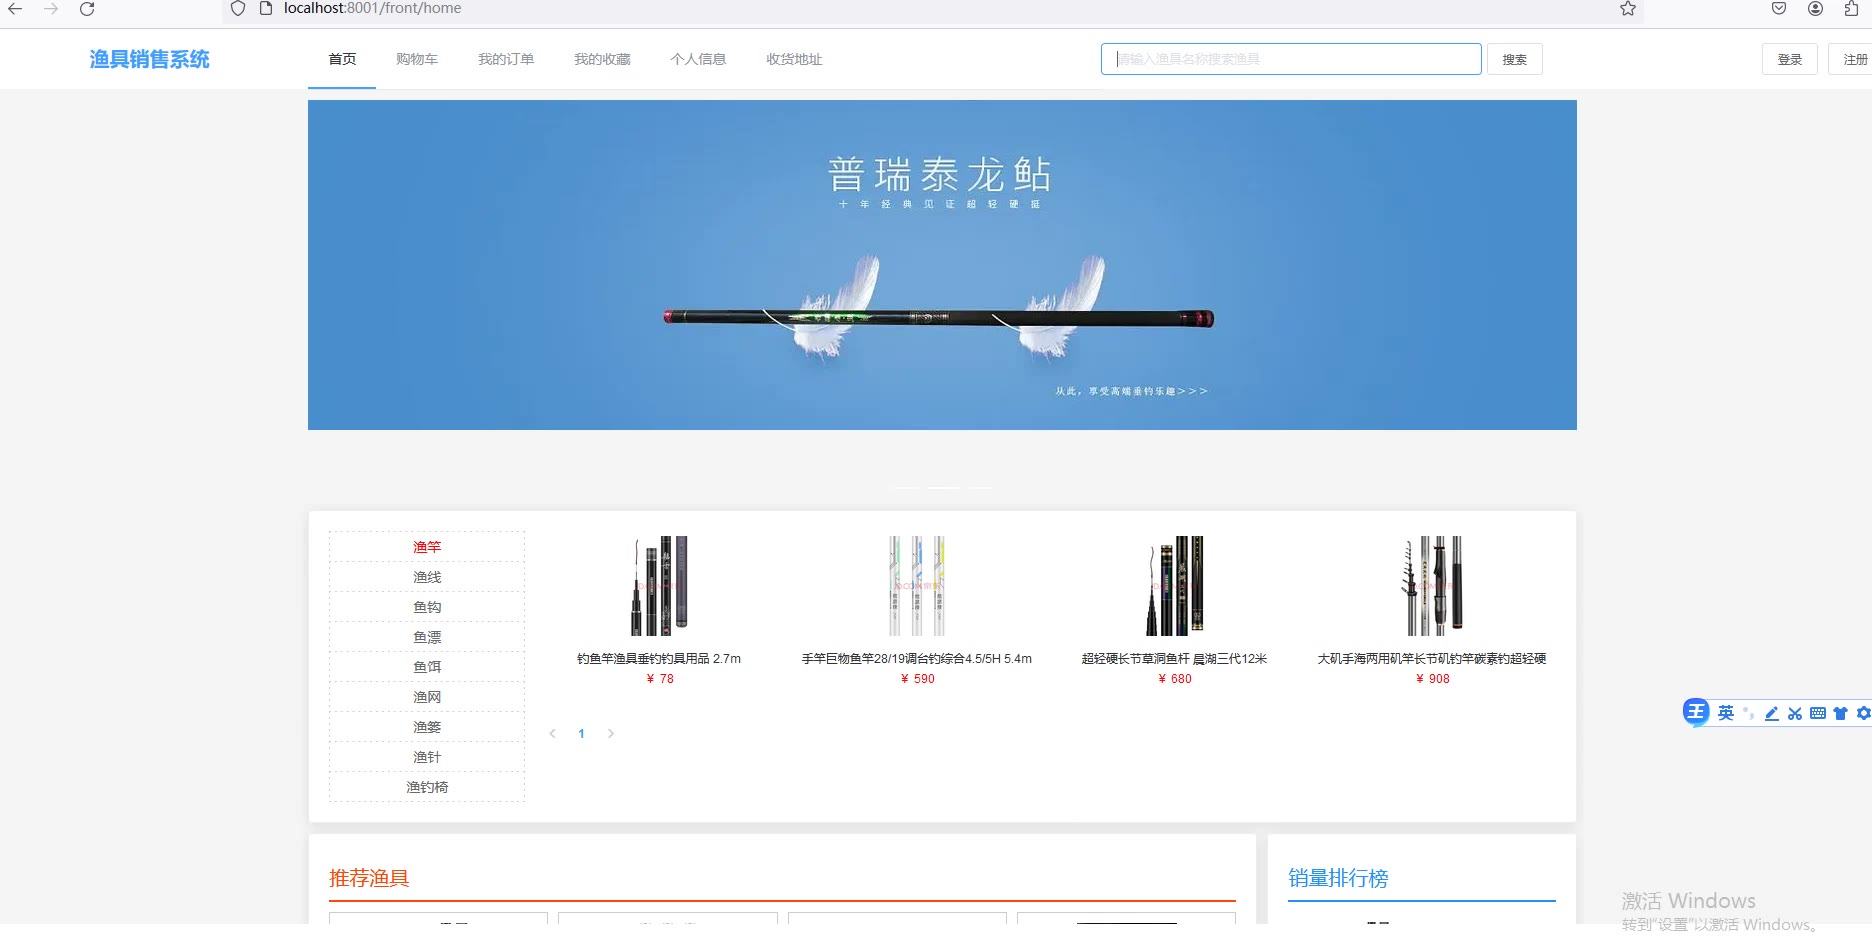1872x936 pixels.
Task: Click the ¥ 680 price text
Action: tap(1175, 679)
